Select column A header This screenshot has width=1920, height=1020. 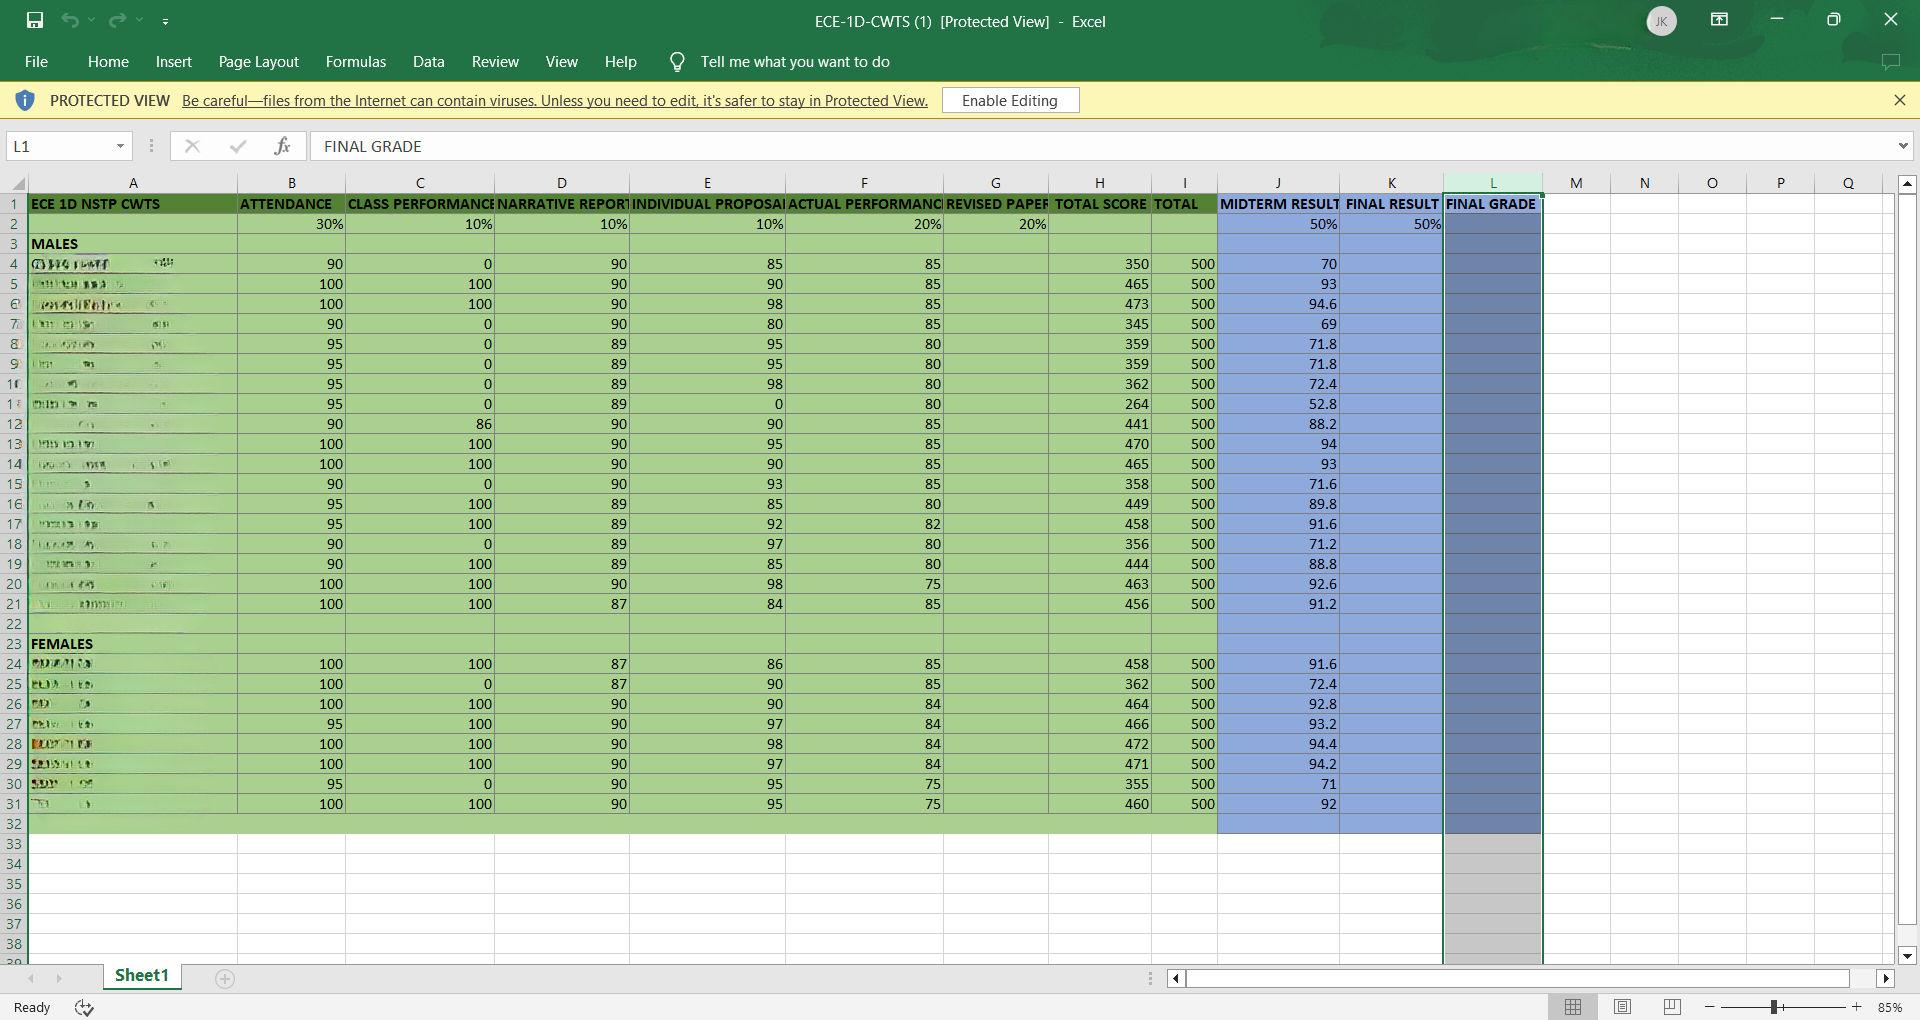[x=133, y=183]
